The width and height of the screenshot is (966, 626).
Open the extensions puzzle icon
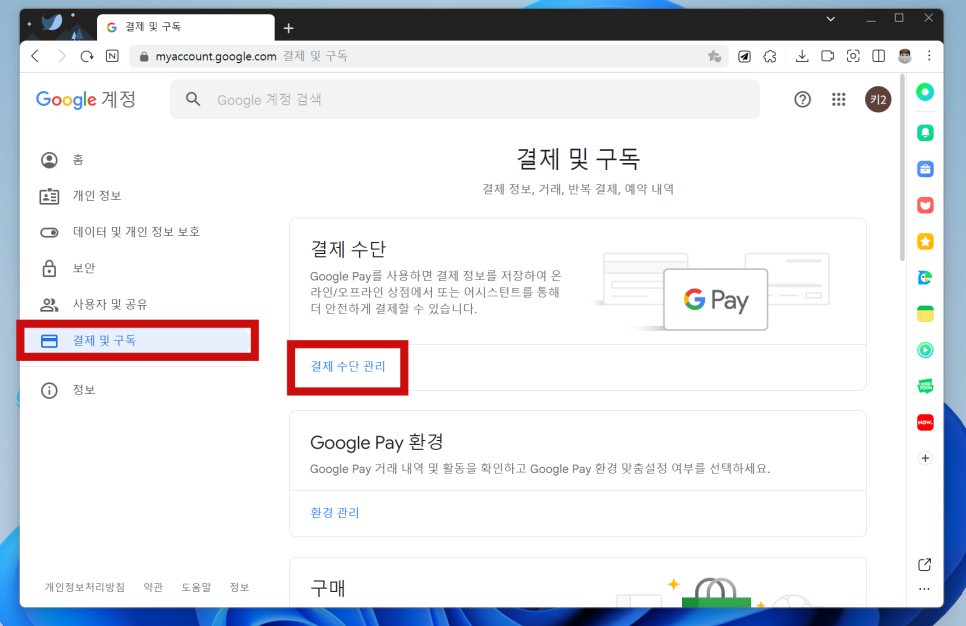click(x=769, y=56)
